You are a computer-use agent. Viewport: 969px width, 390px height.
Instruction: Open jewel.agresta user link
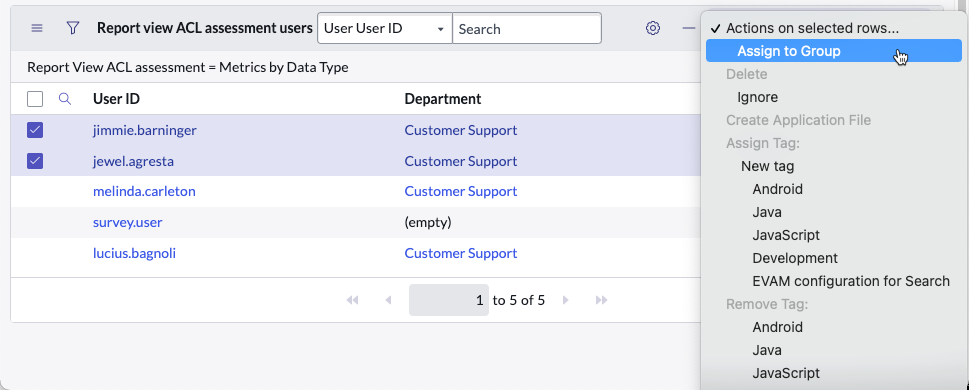(x=133, y=161)
